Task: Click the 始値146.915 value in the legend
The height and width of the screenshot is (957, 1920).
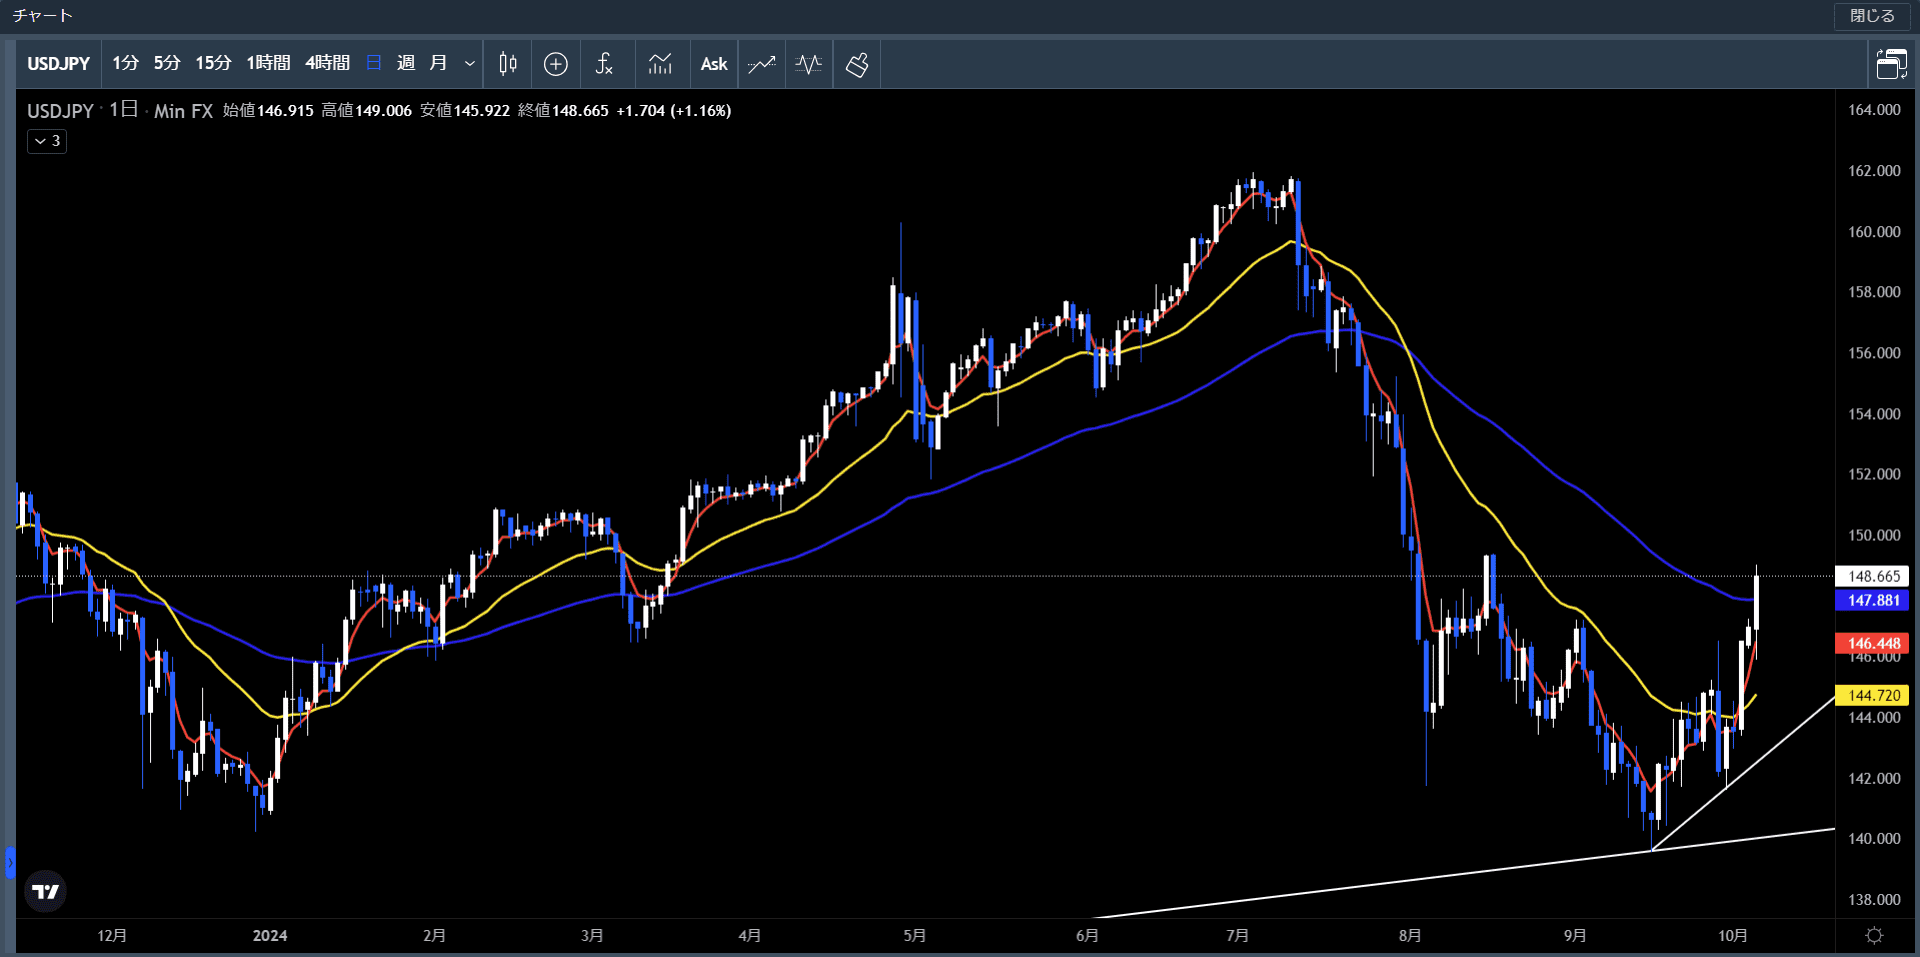Action: click(x=268, y=111)
